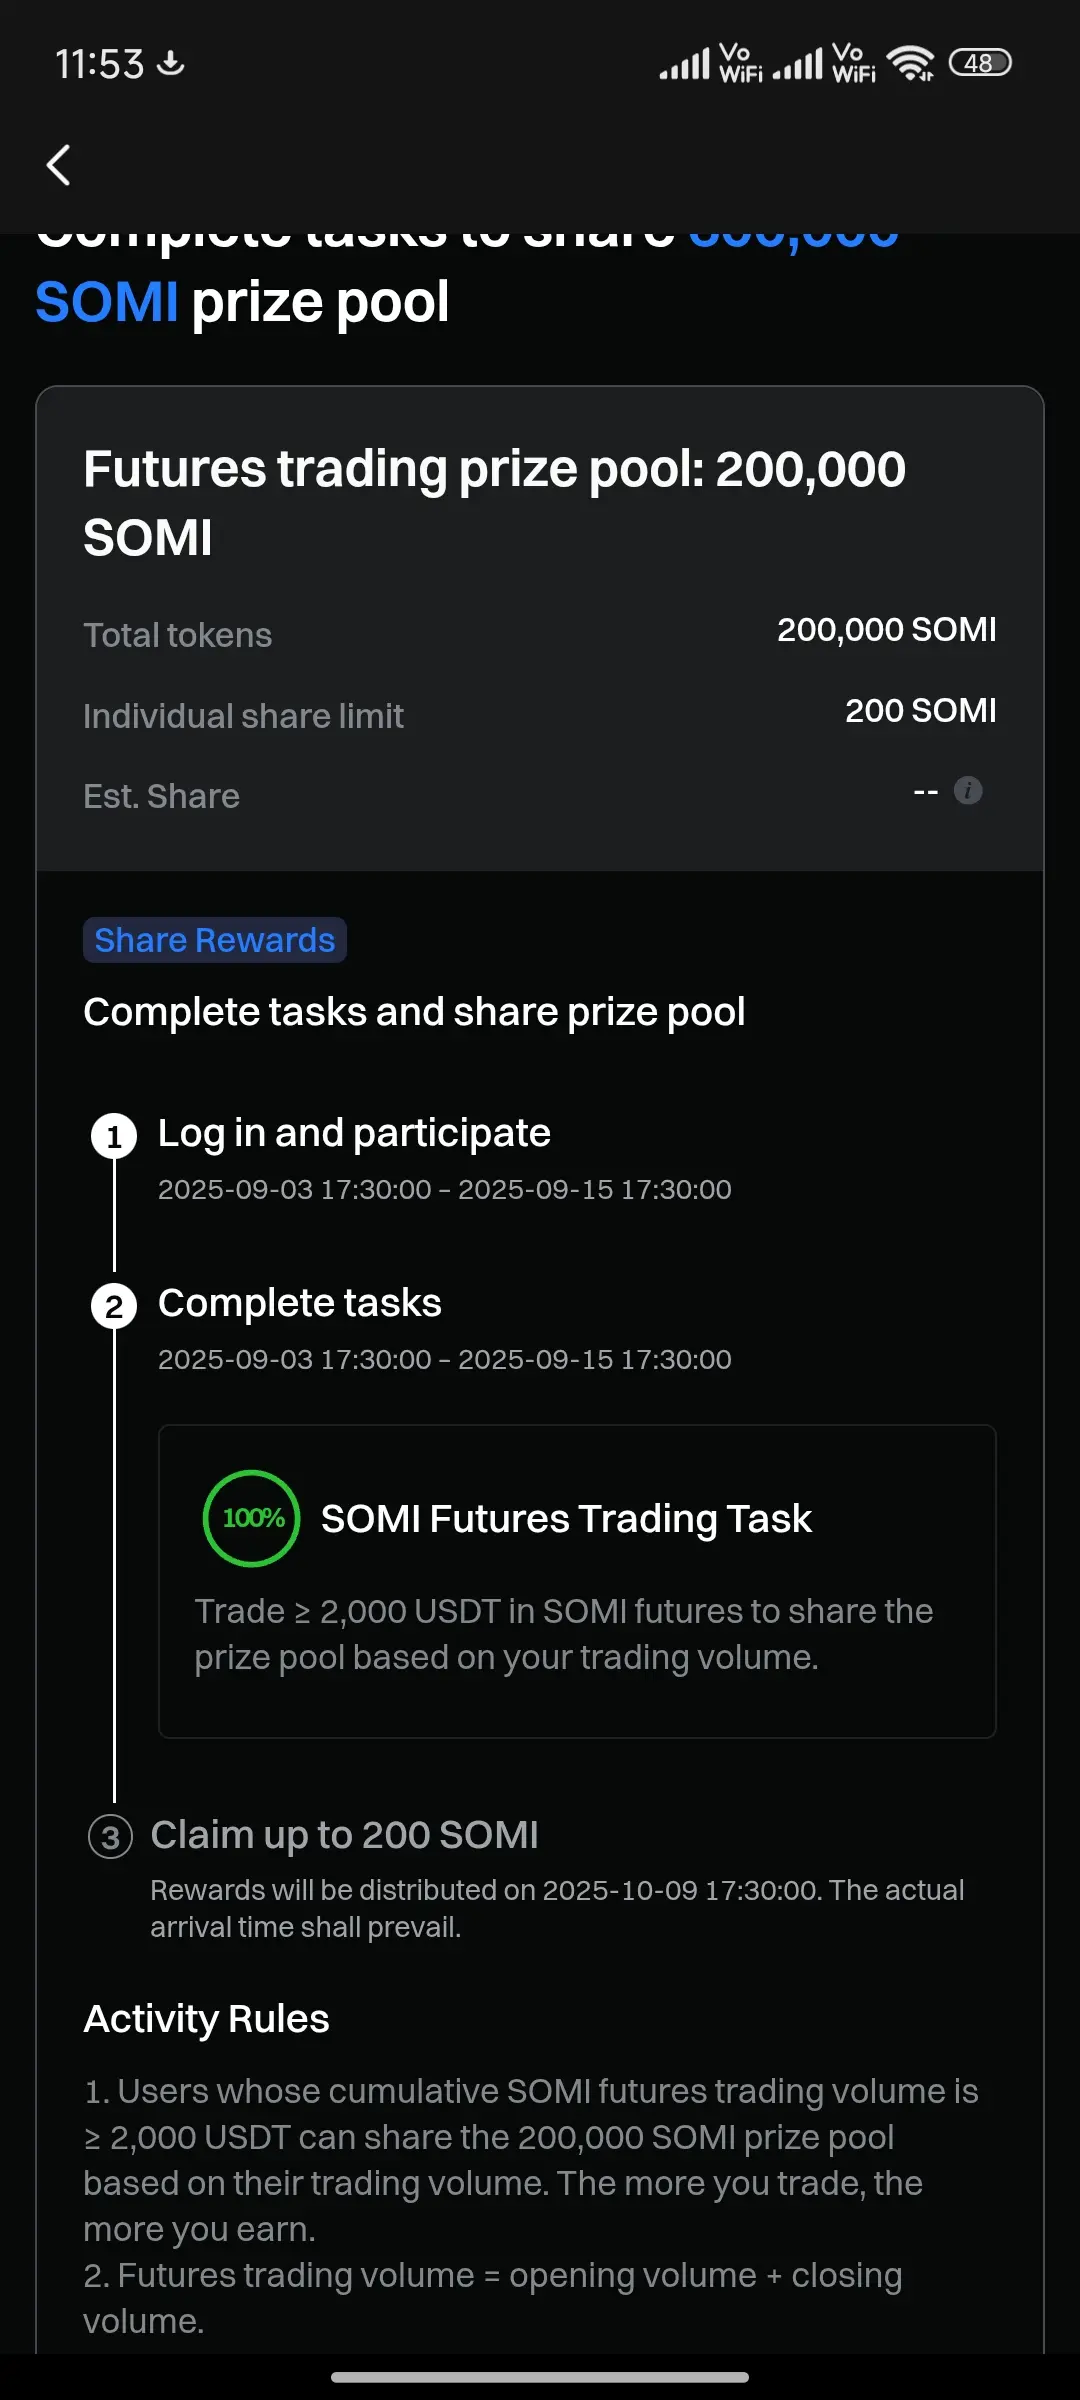This screenshot has height=2400, width=1080.
Task: Tap the Total tokens row
Action: pyautogui.click(x=540, y=632)
